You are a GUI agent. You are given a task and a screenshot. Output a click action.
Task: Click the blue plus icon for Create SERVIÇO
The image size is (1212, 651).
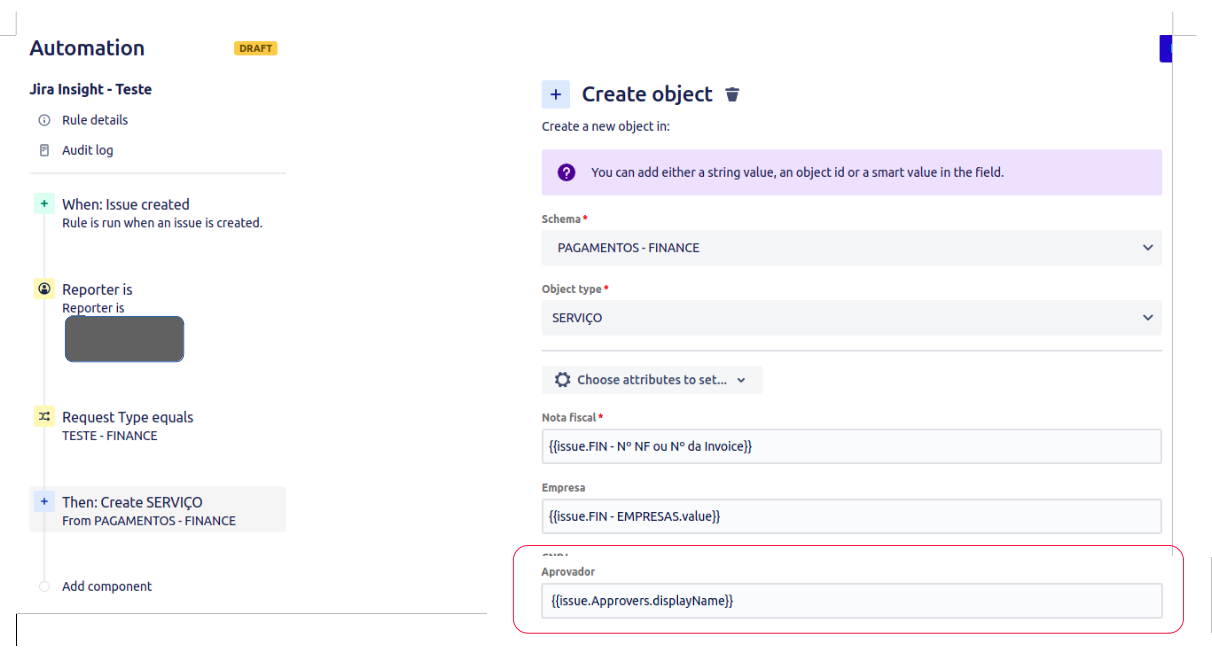(x=44, y=501)
